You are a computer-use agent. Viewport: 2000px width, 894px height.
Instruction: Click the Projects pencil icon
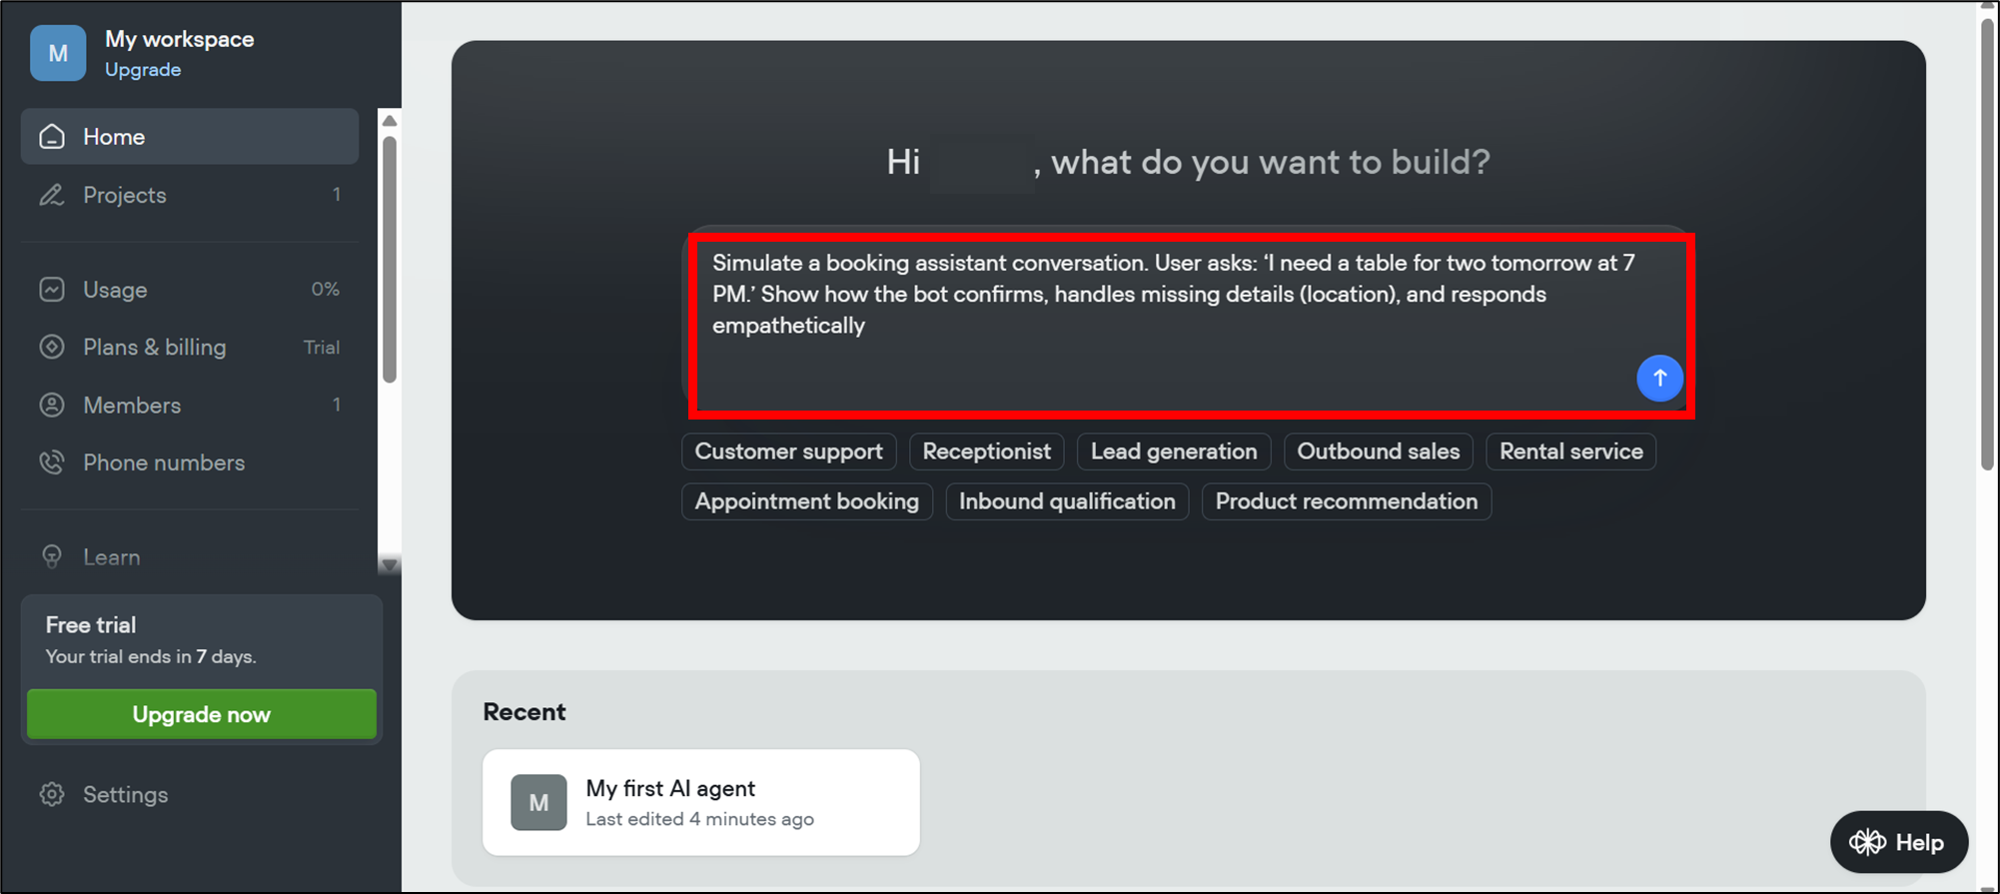(x=52, y=195)
